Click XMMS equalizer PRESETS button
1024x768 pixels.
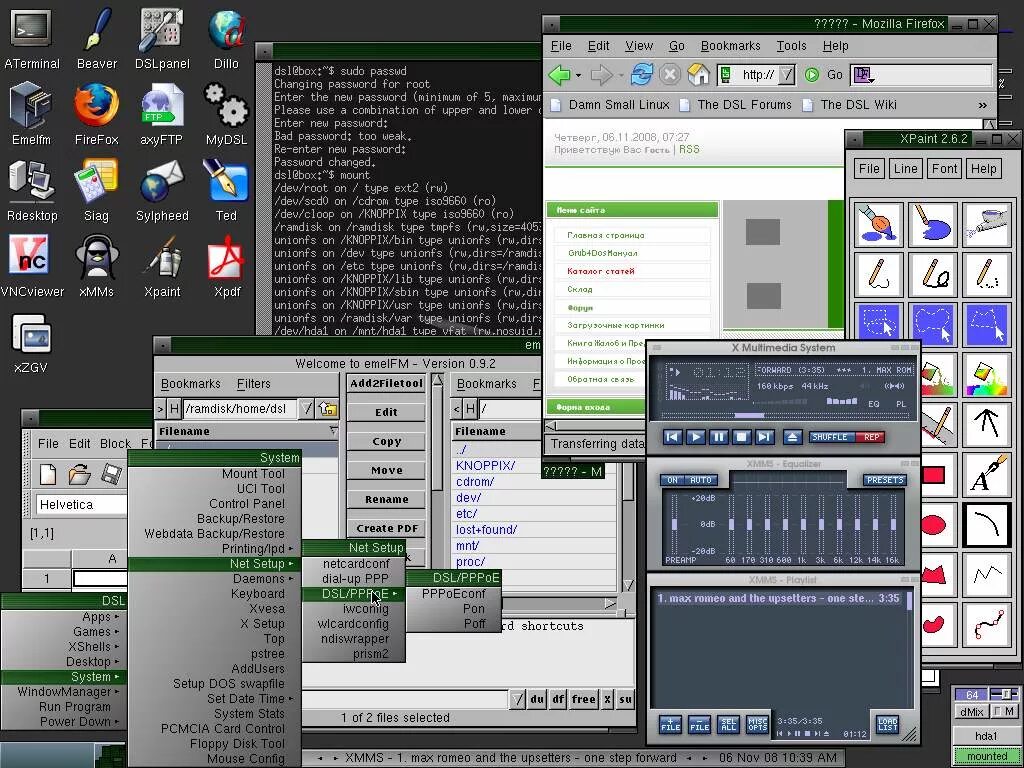(x=885, y=480)
